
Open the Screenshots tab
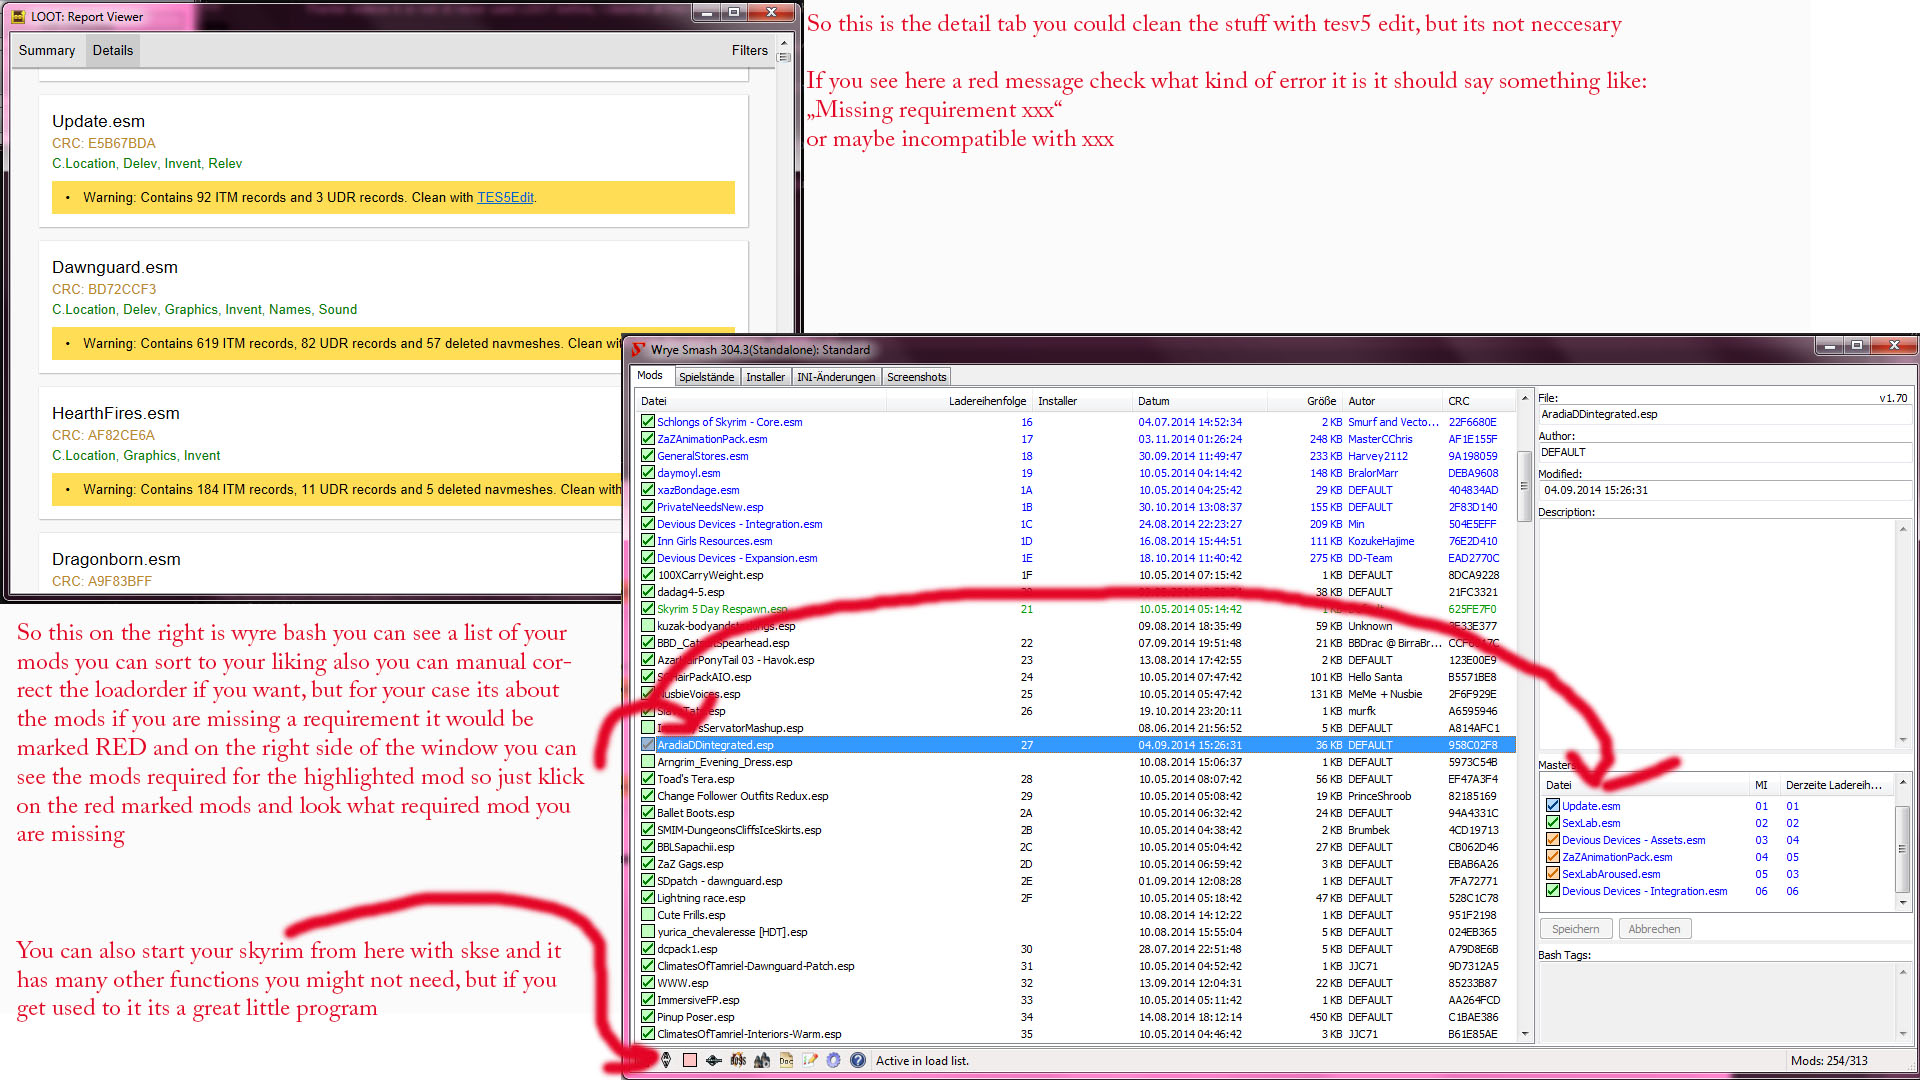(917, 377)
